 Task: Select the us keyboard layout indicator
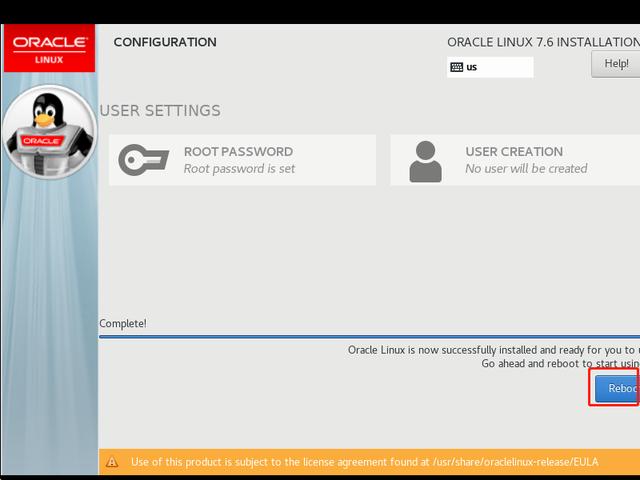490,67
